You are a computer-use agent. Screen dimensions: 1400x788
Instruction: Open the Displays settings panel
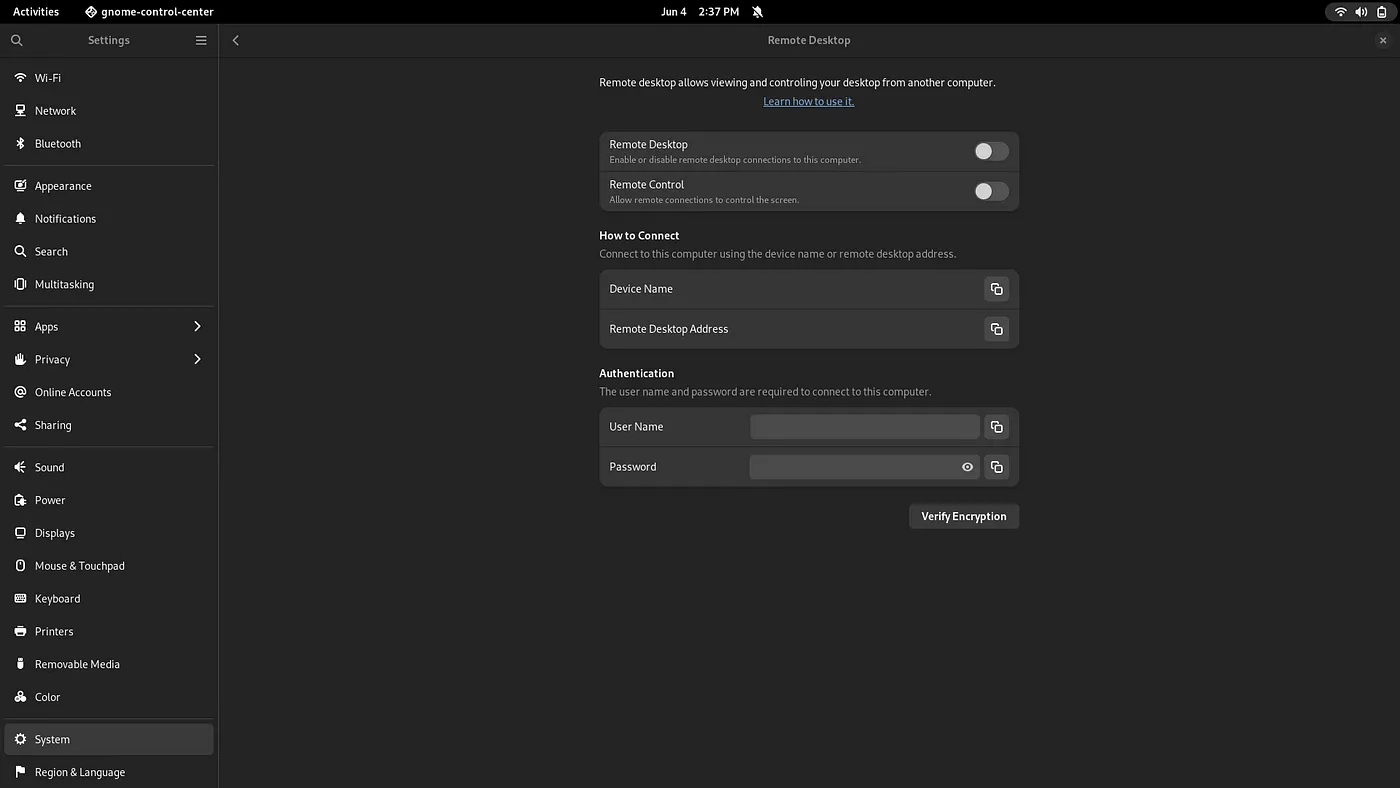pyautogui.click(x=55, y=533)
